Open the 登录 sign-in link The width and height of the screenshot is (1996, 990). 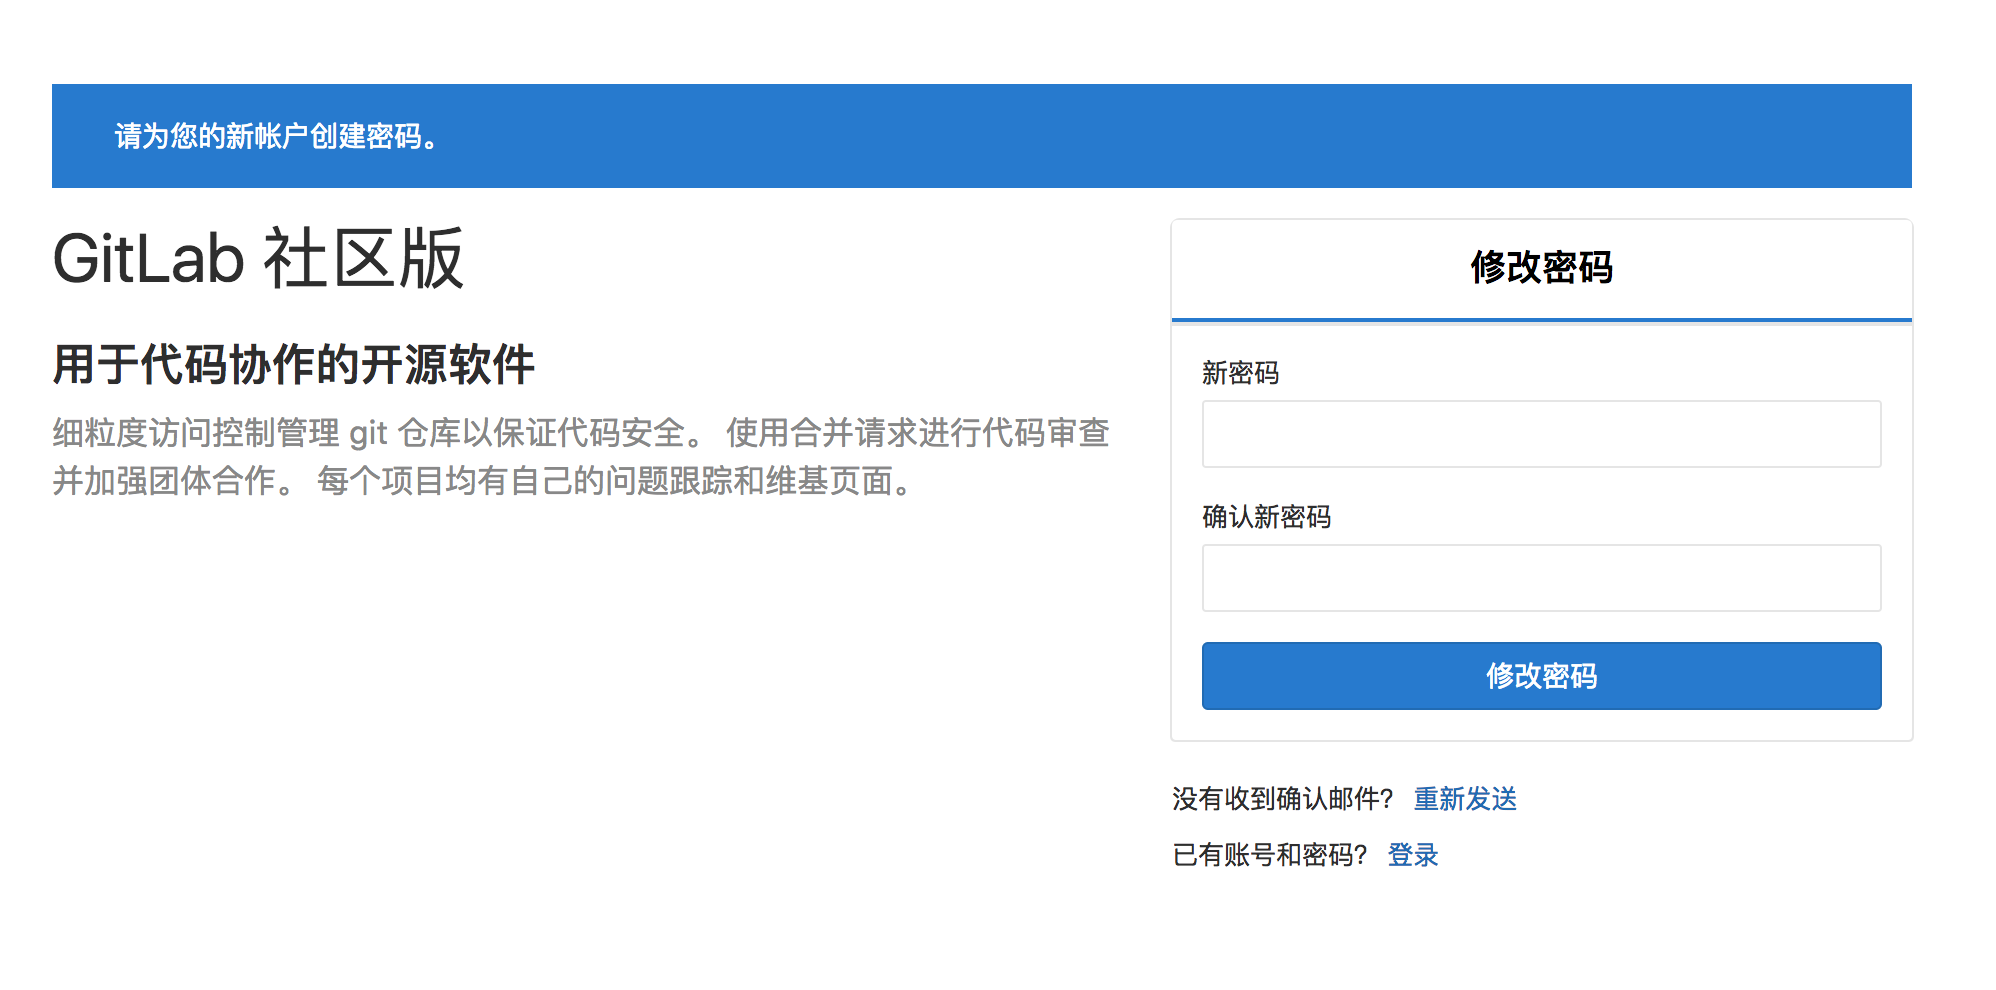coord(1413,855)
